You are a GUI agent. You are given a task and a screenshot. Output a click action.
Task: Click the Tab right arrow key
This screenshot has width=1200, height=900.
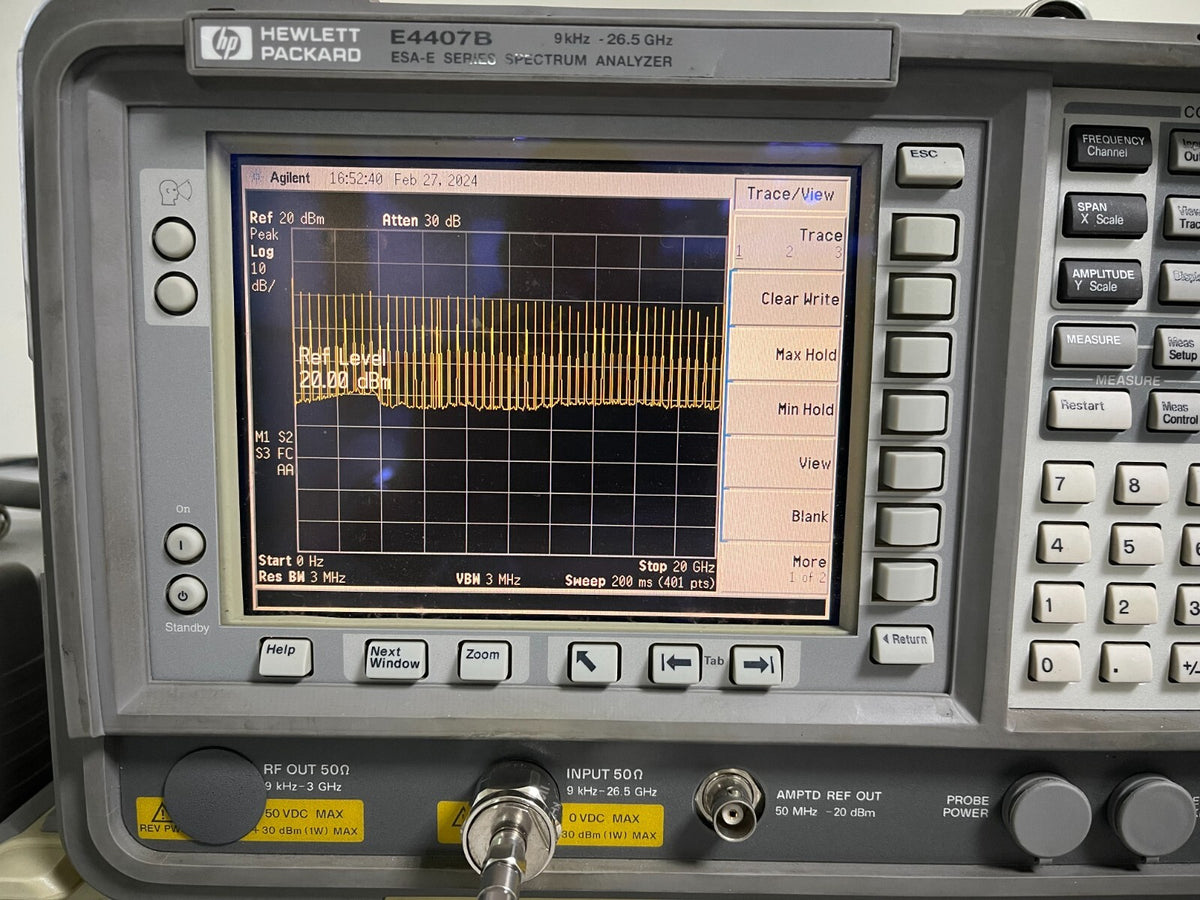pos(756,666)
